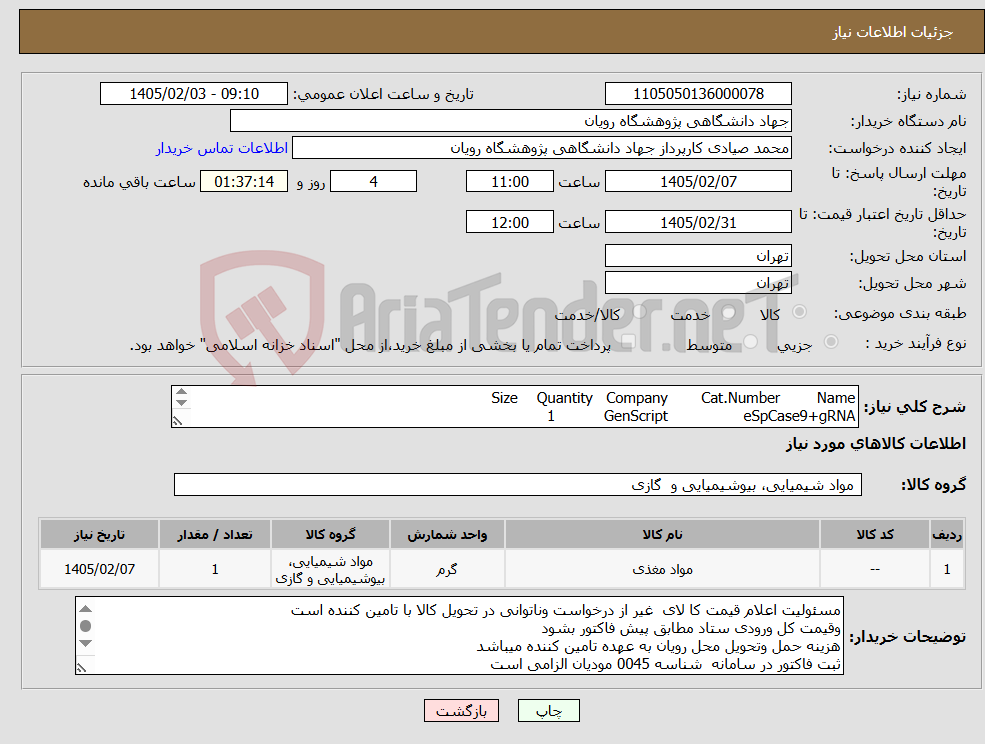Click the نام کالا column header
The height and width of the screenshot is (744, 985).
(662, 535)
